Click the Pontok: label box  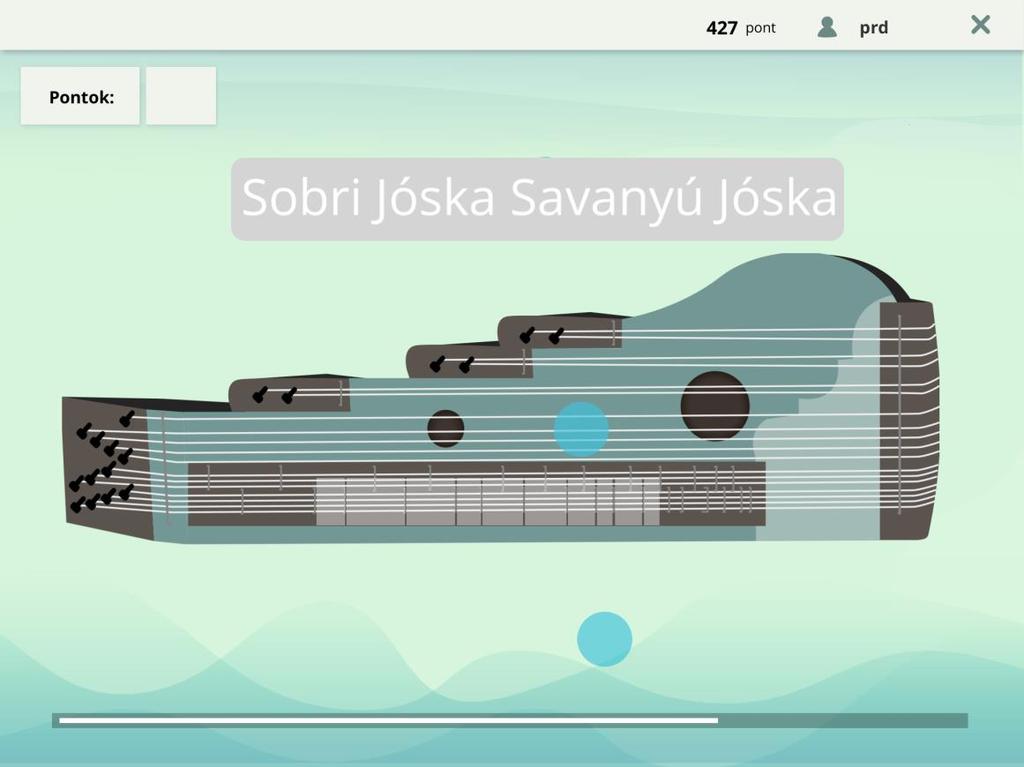click(x=80, y=96)
